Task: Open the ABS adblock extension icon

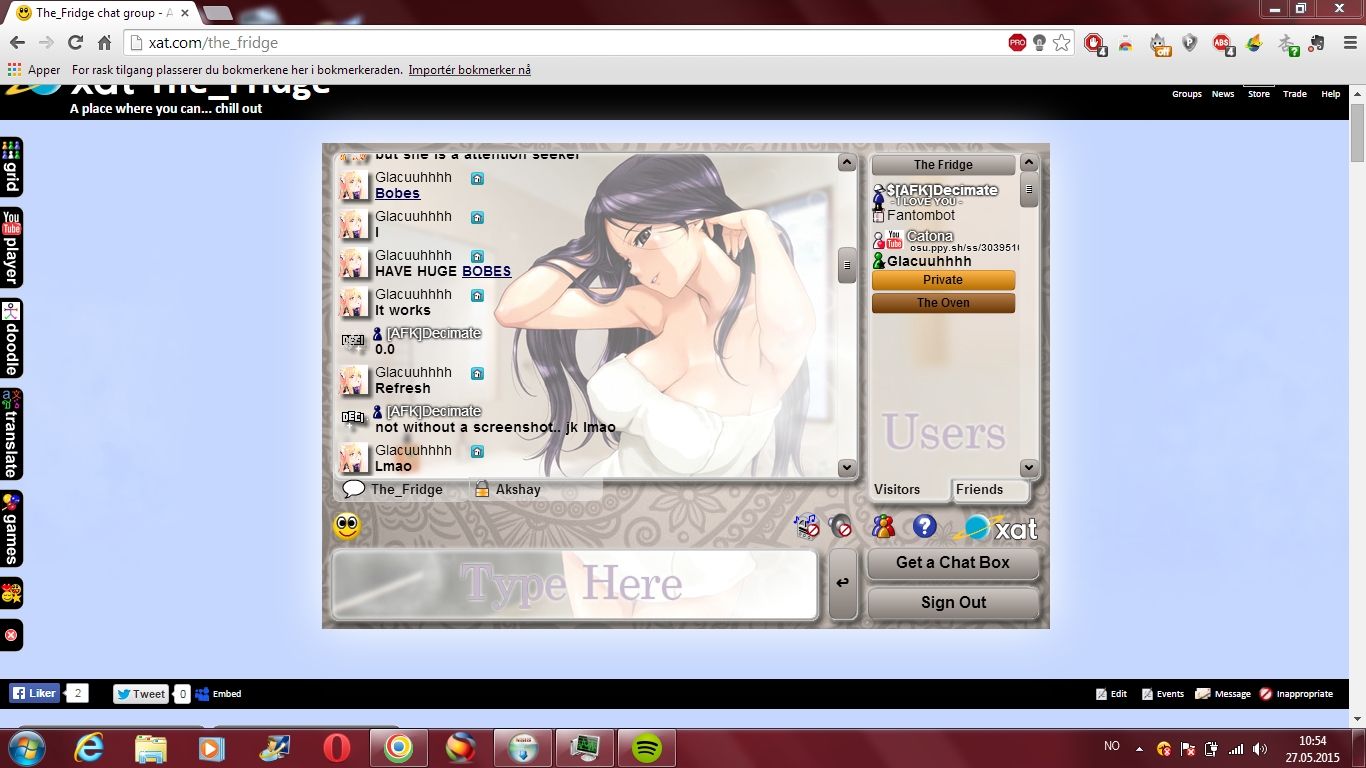Action: pos(1223,44)
